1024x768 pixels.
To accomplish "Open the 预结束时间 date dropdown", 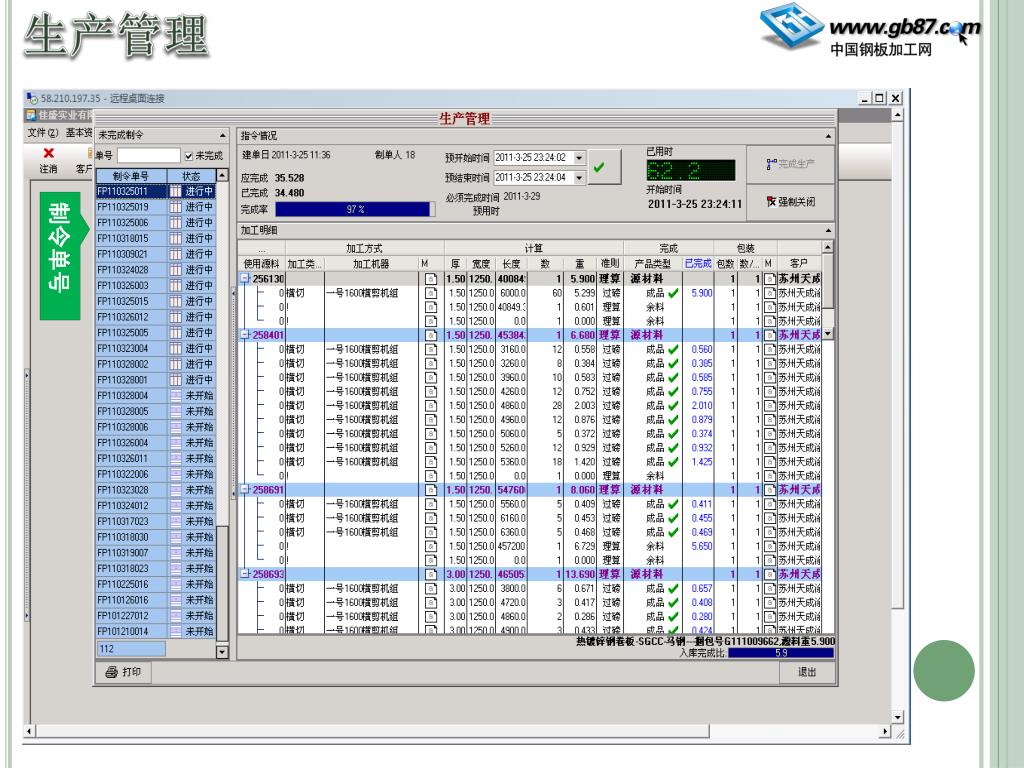I will tap(579, 178).
